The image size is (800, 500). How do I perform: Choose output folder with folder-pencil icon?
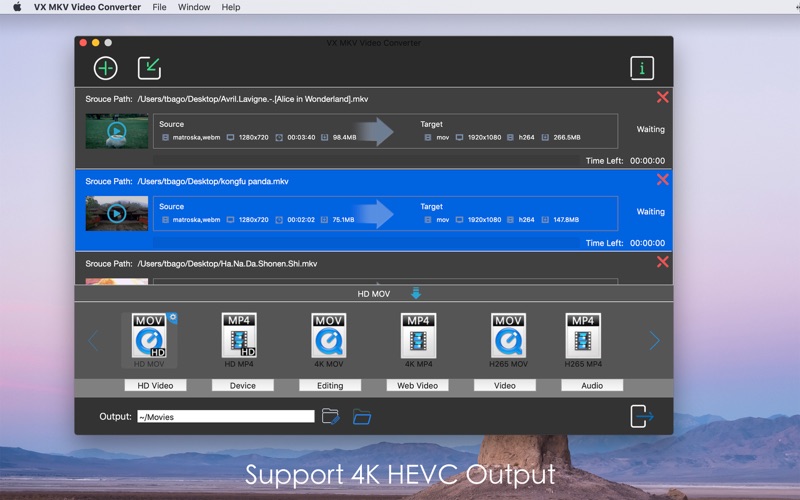[x=331, y=416]
